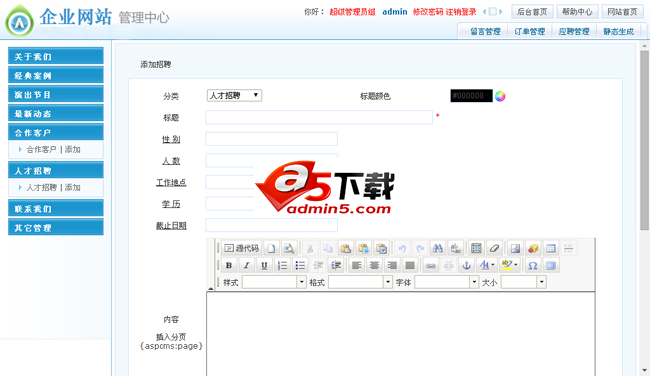
Task: Click the New Page icon in editor toolbar
Action: click(x=271, y=248)
